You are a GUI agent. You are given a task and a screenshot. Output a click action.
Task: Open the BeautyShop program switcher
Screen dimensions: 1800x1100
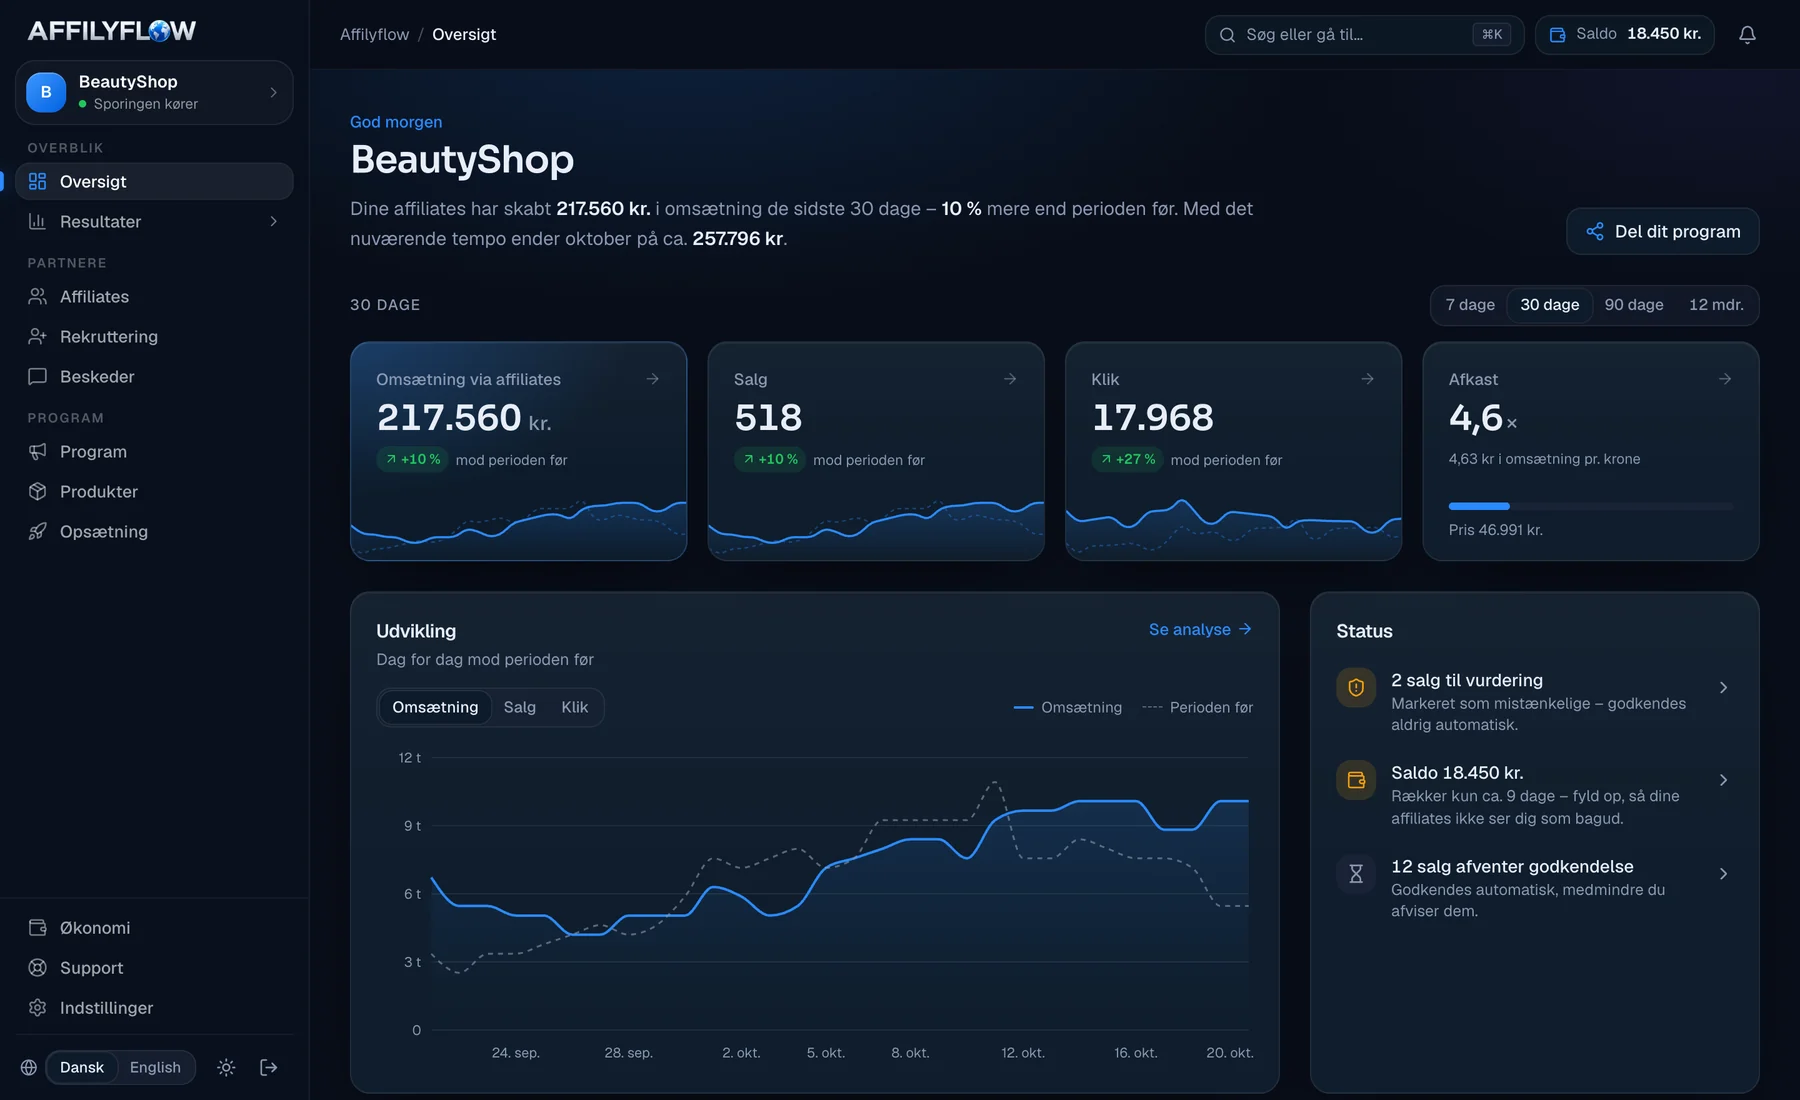coord(154,92)
